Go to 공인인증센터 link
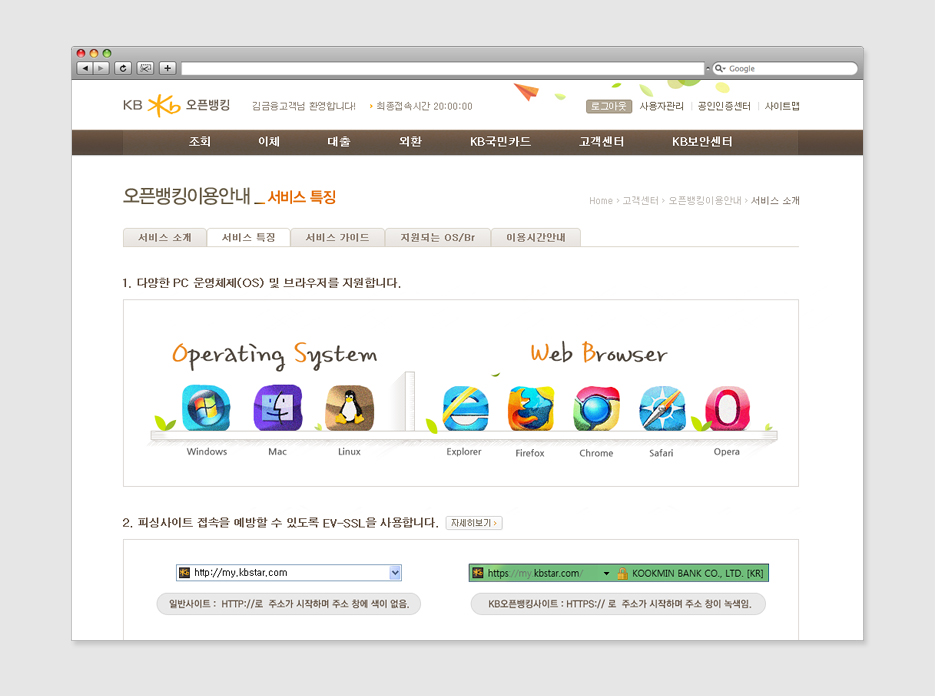This screenshot has width=935, height=696. click(724, 106)
